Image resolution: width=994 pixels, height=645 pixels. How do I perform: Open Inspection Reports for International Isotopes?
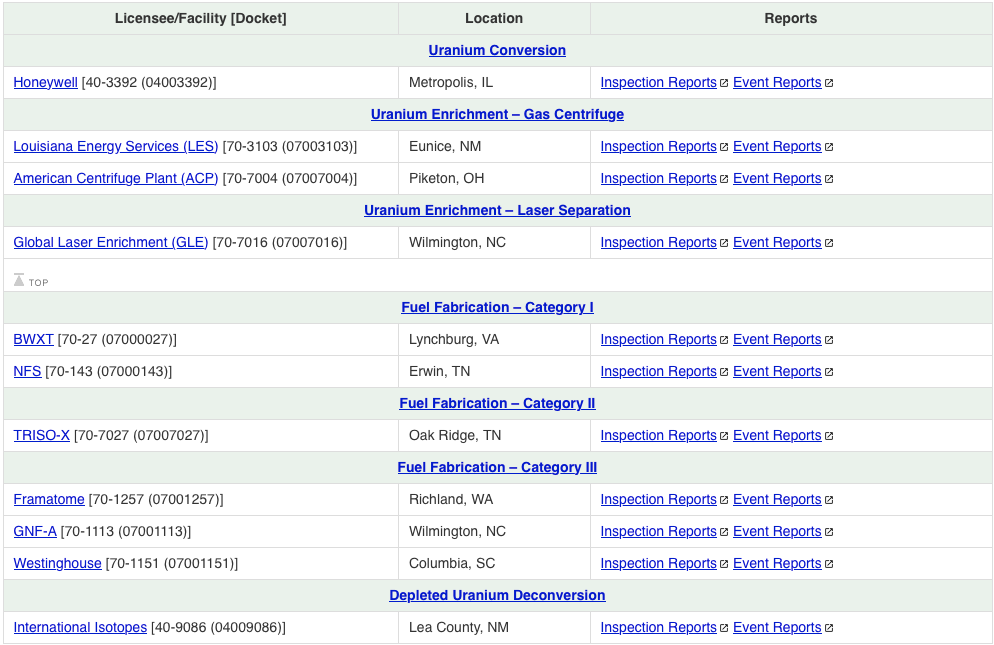[659, 627]
